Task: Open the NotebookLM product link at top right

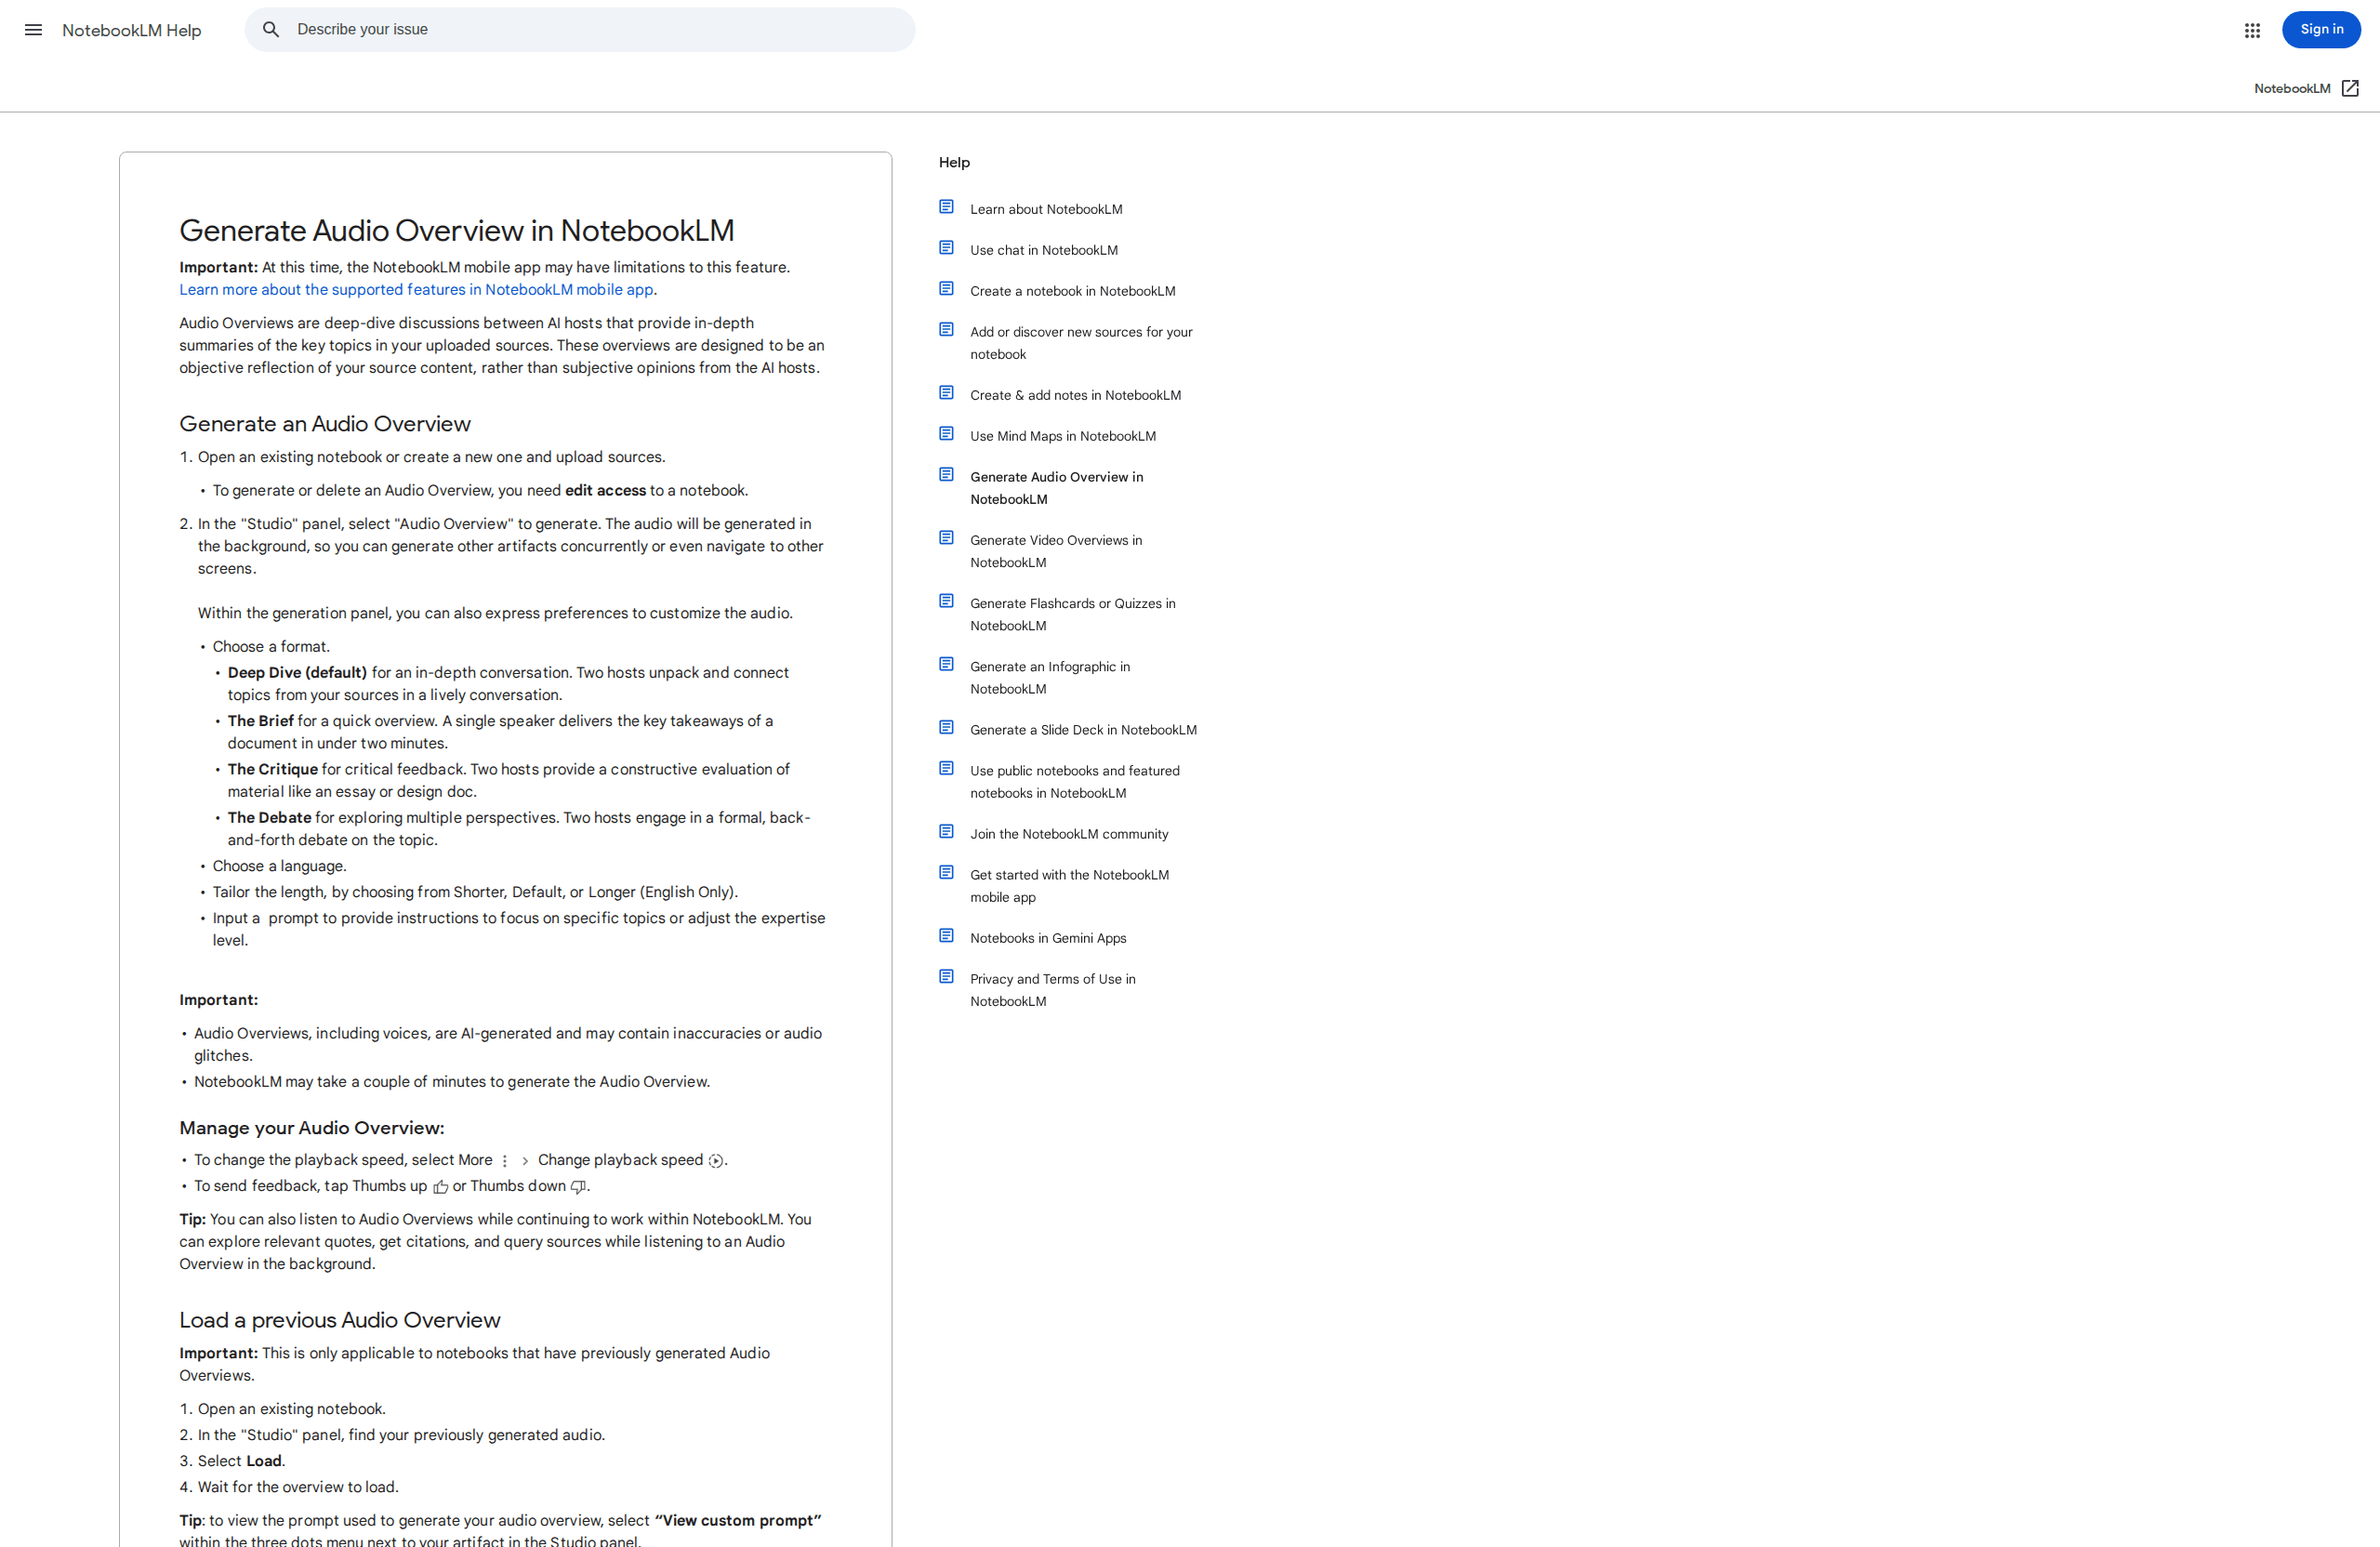Action: point(2292,89)
